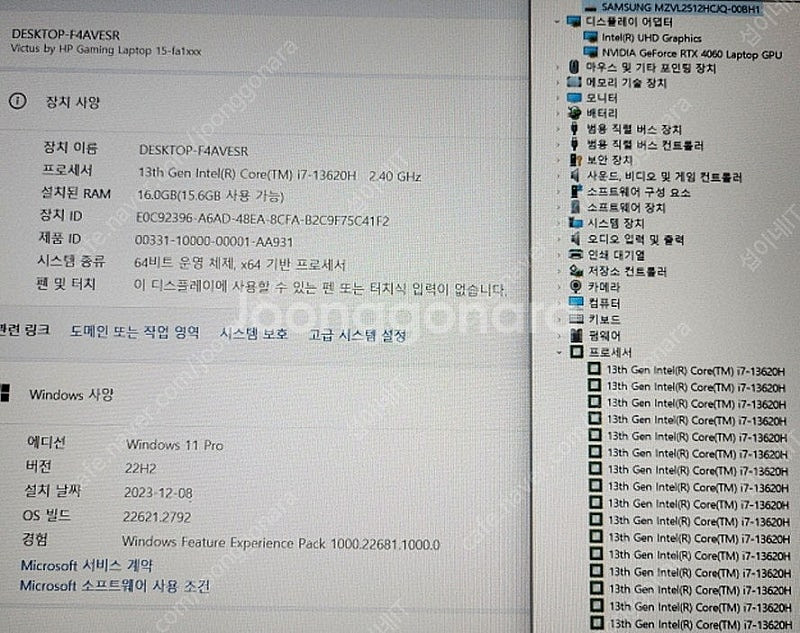Viewport: 800px width, 633px height.
Task: Click the 오디오 입력 및 출력 icon
Action: pyautogui.click(x=576, y=239)
